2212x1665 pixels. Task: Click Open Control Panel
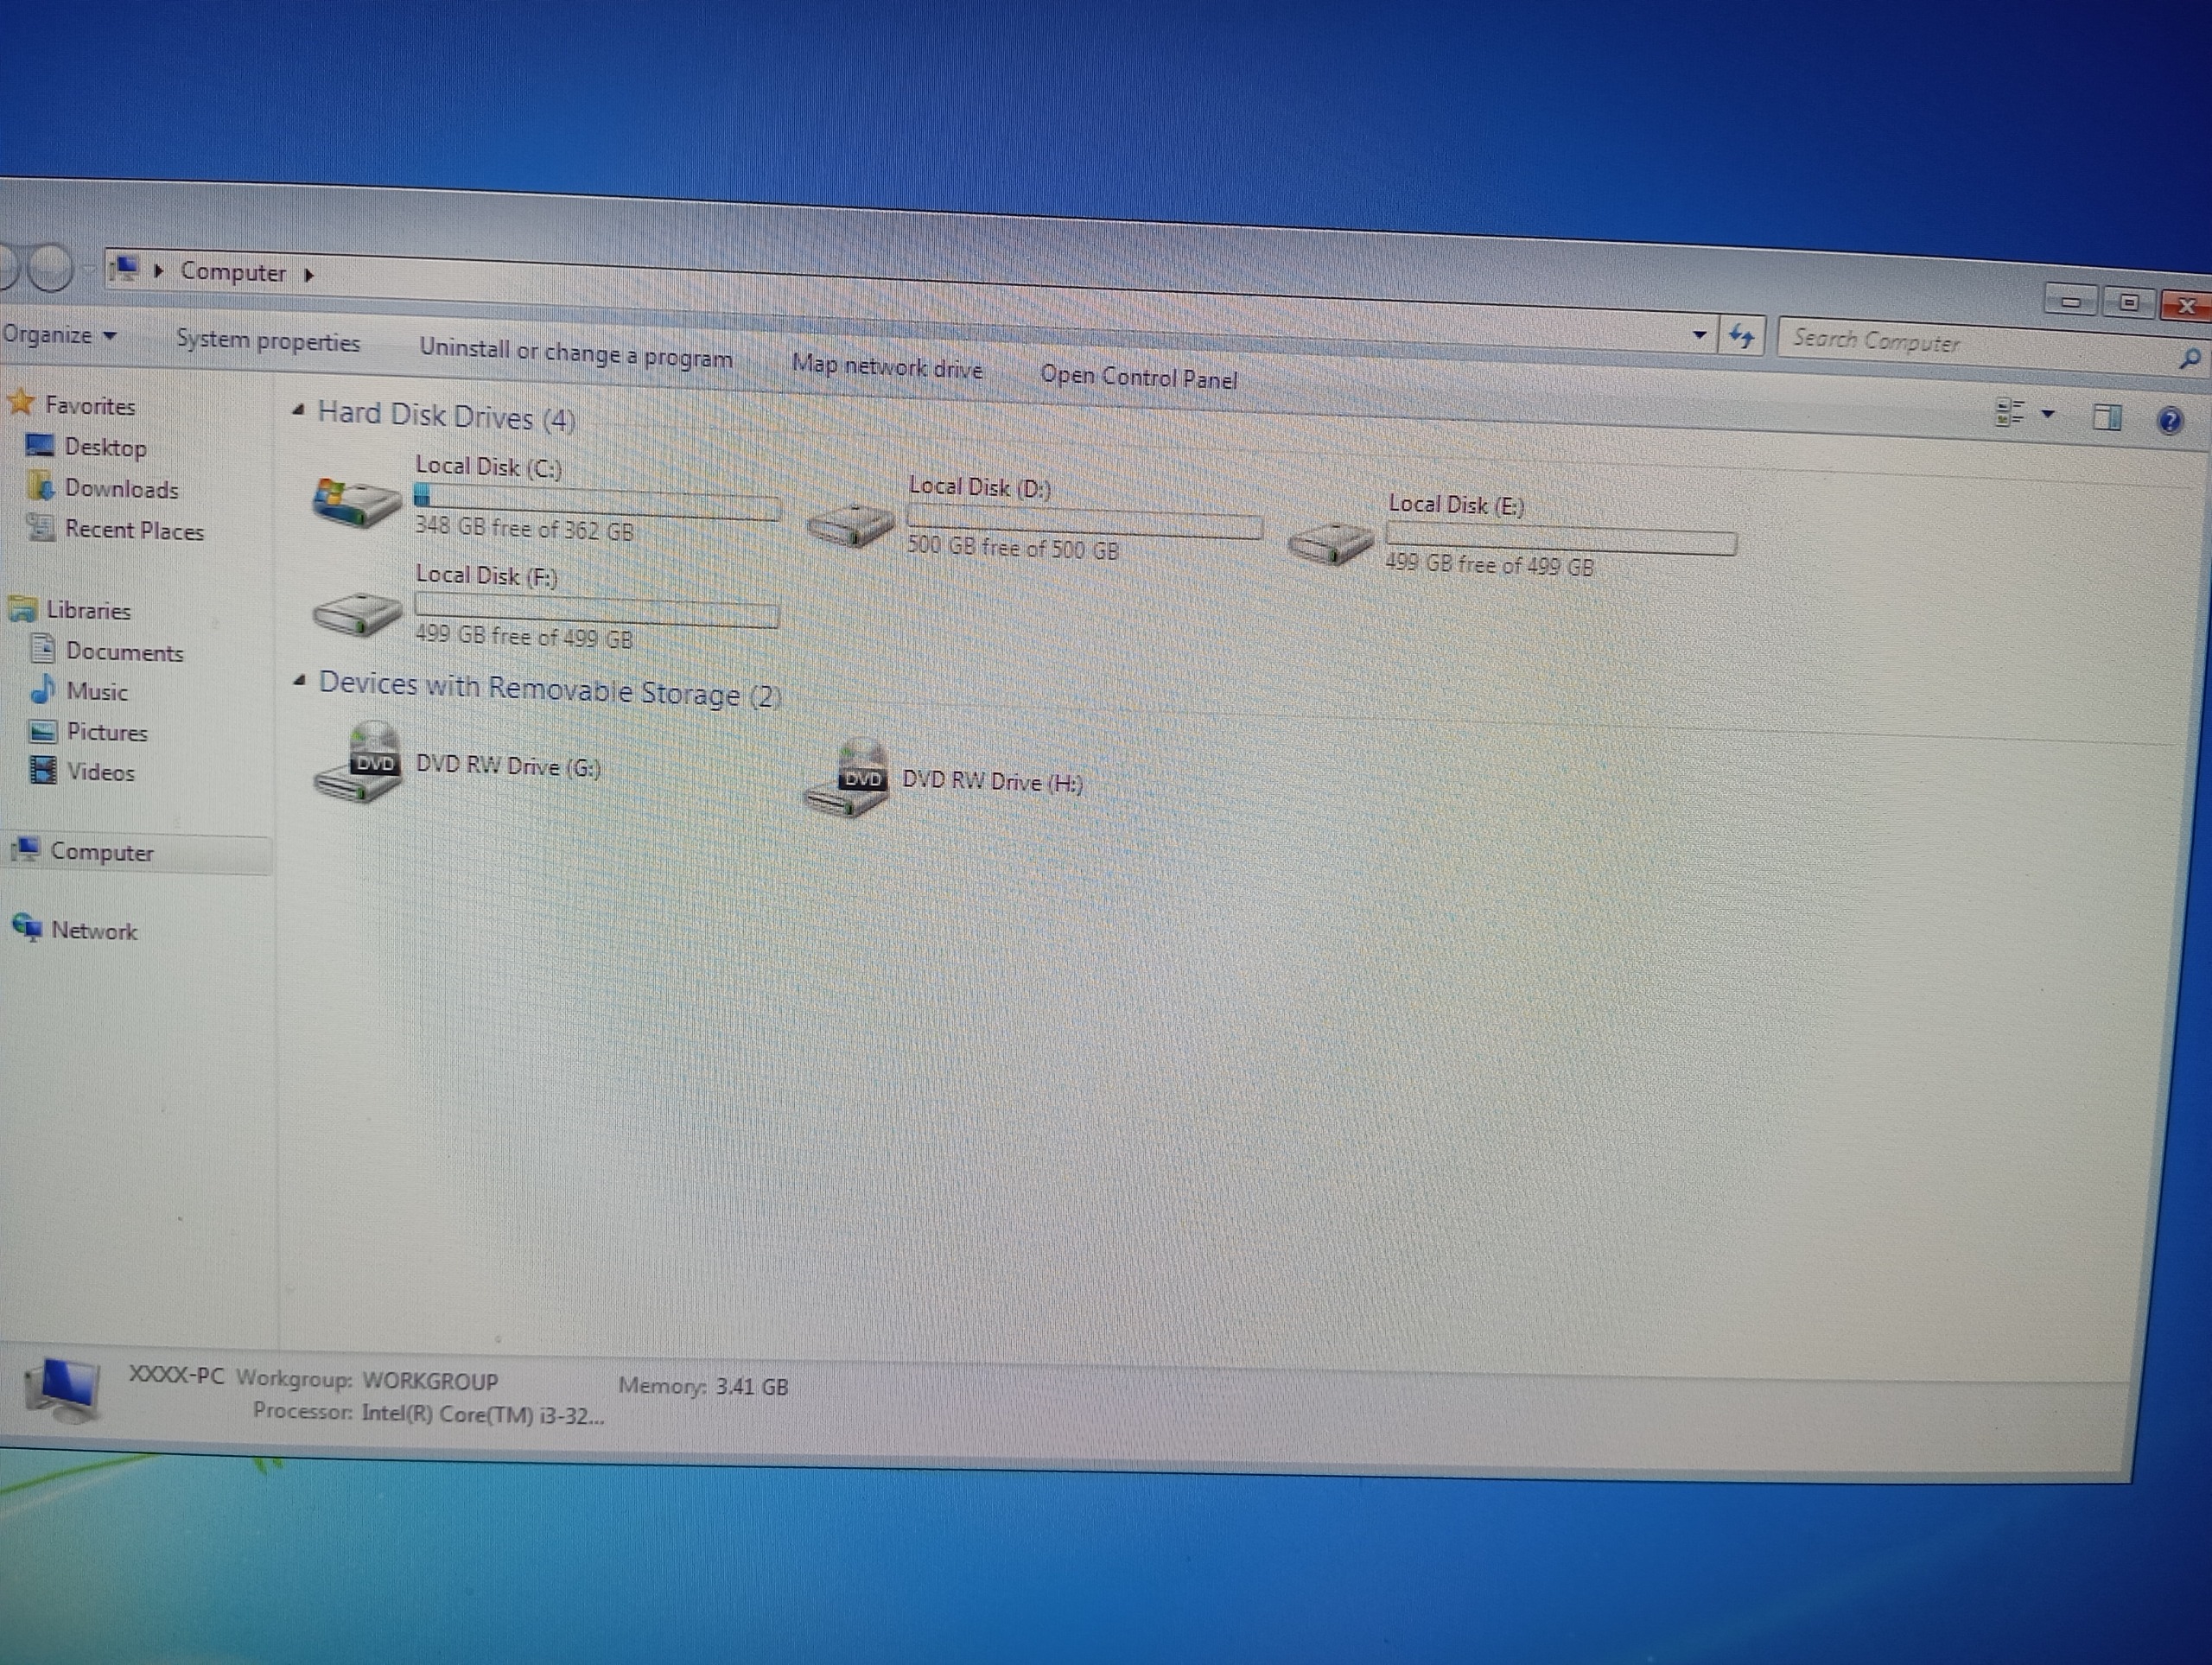tap(1138, 377)
